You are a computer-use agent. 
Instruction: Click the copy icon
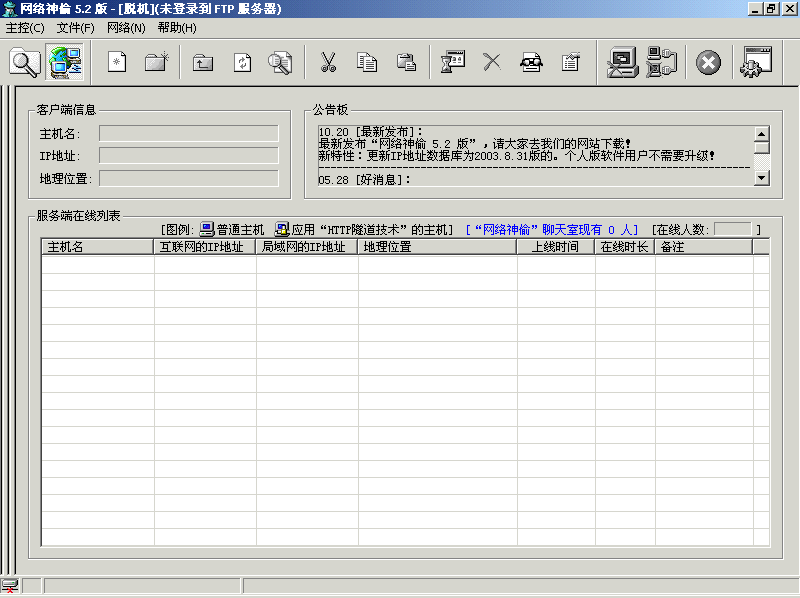tap(367, 61)
